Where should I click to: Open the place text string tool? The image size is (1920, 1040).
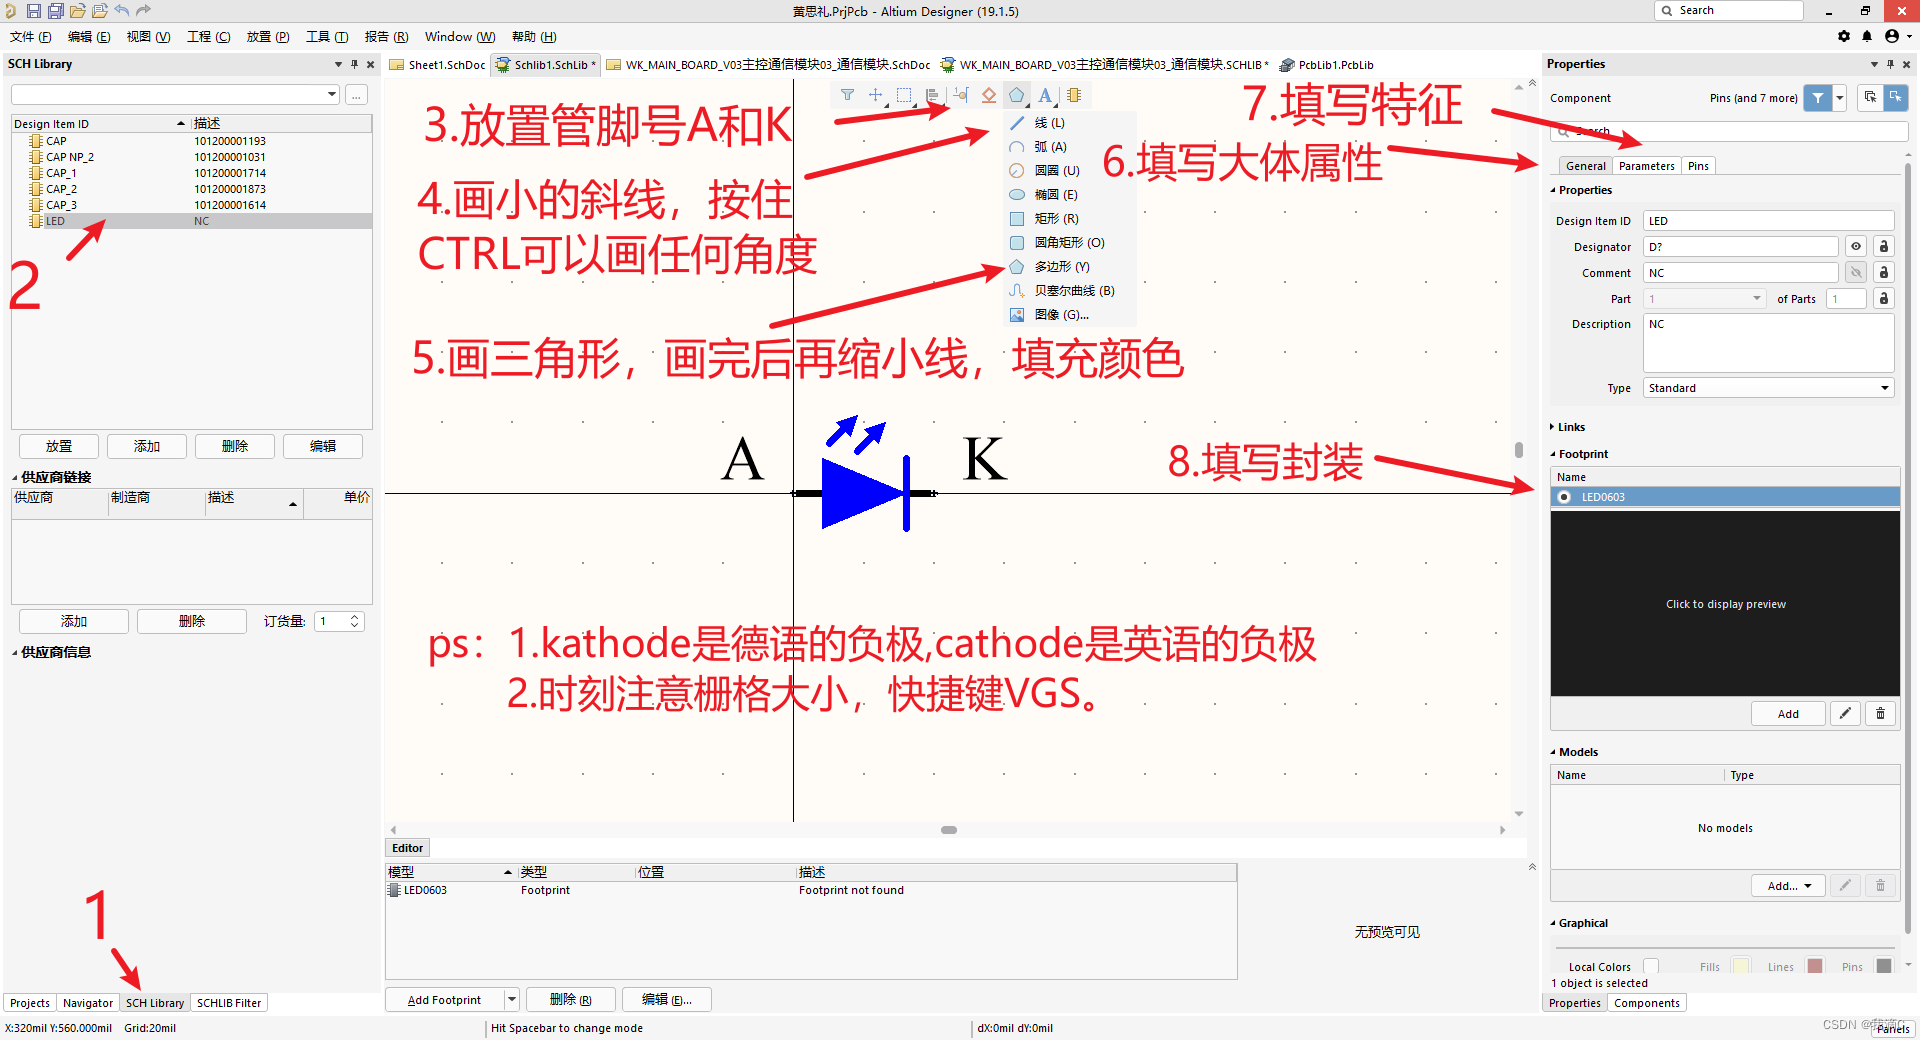pyautogui.click(x=1045, y=95)
